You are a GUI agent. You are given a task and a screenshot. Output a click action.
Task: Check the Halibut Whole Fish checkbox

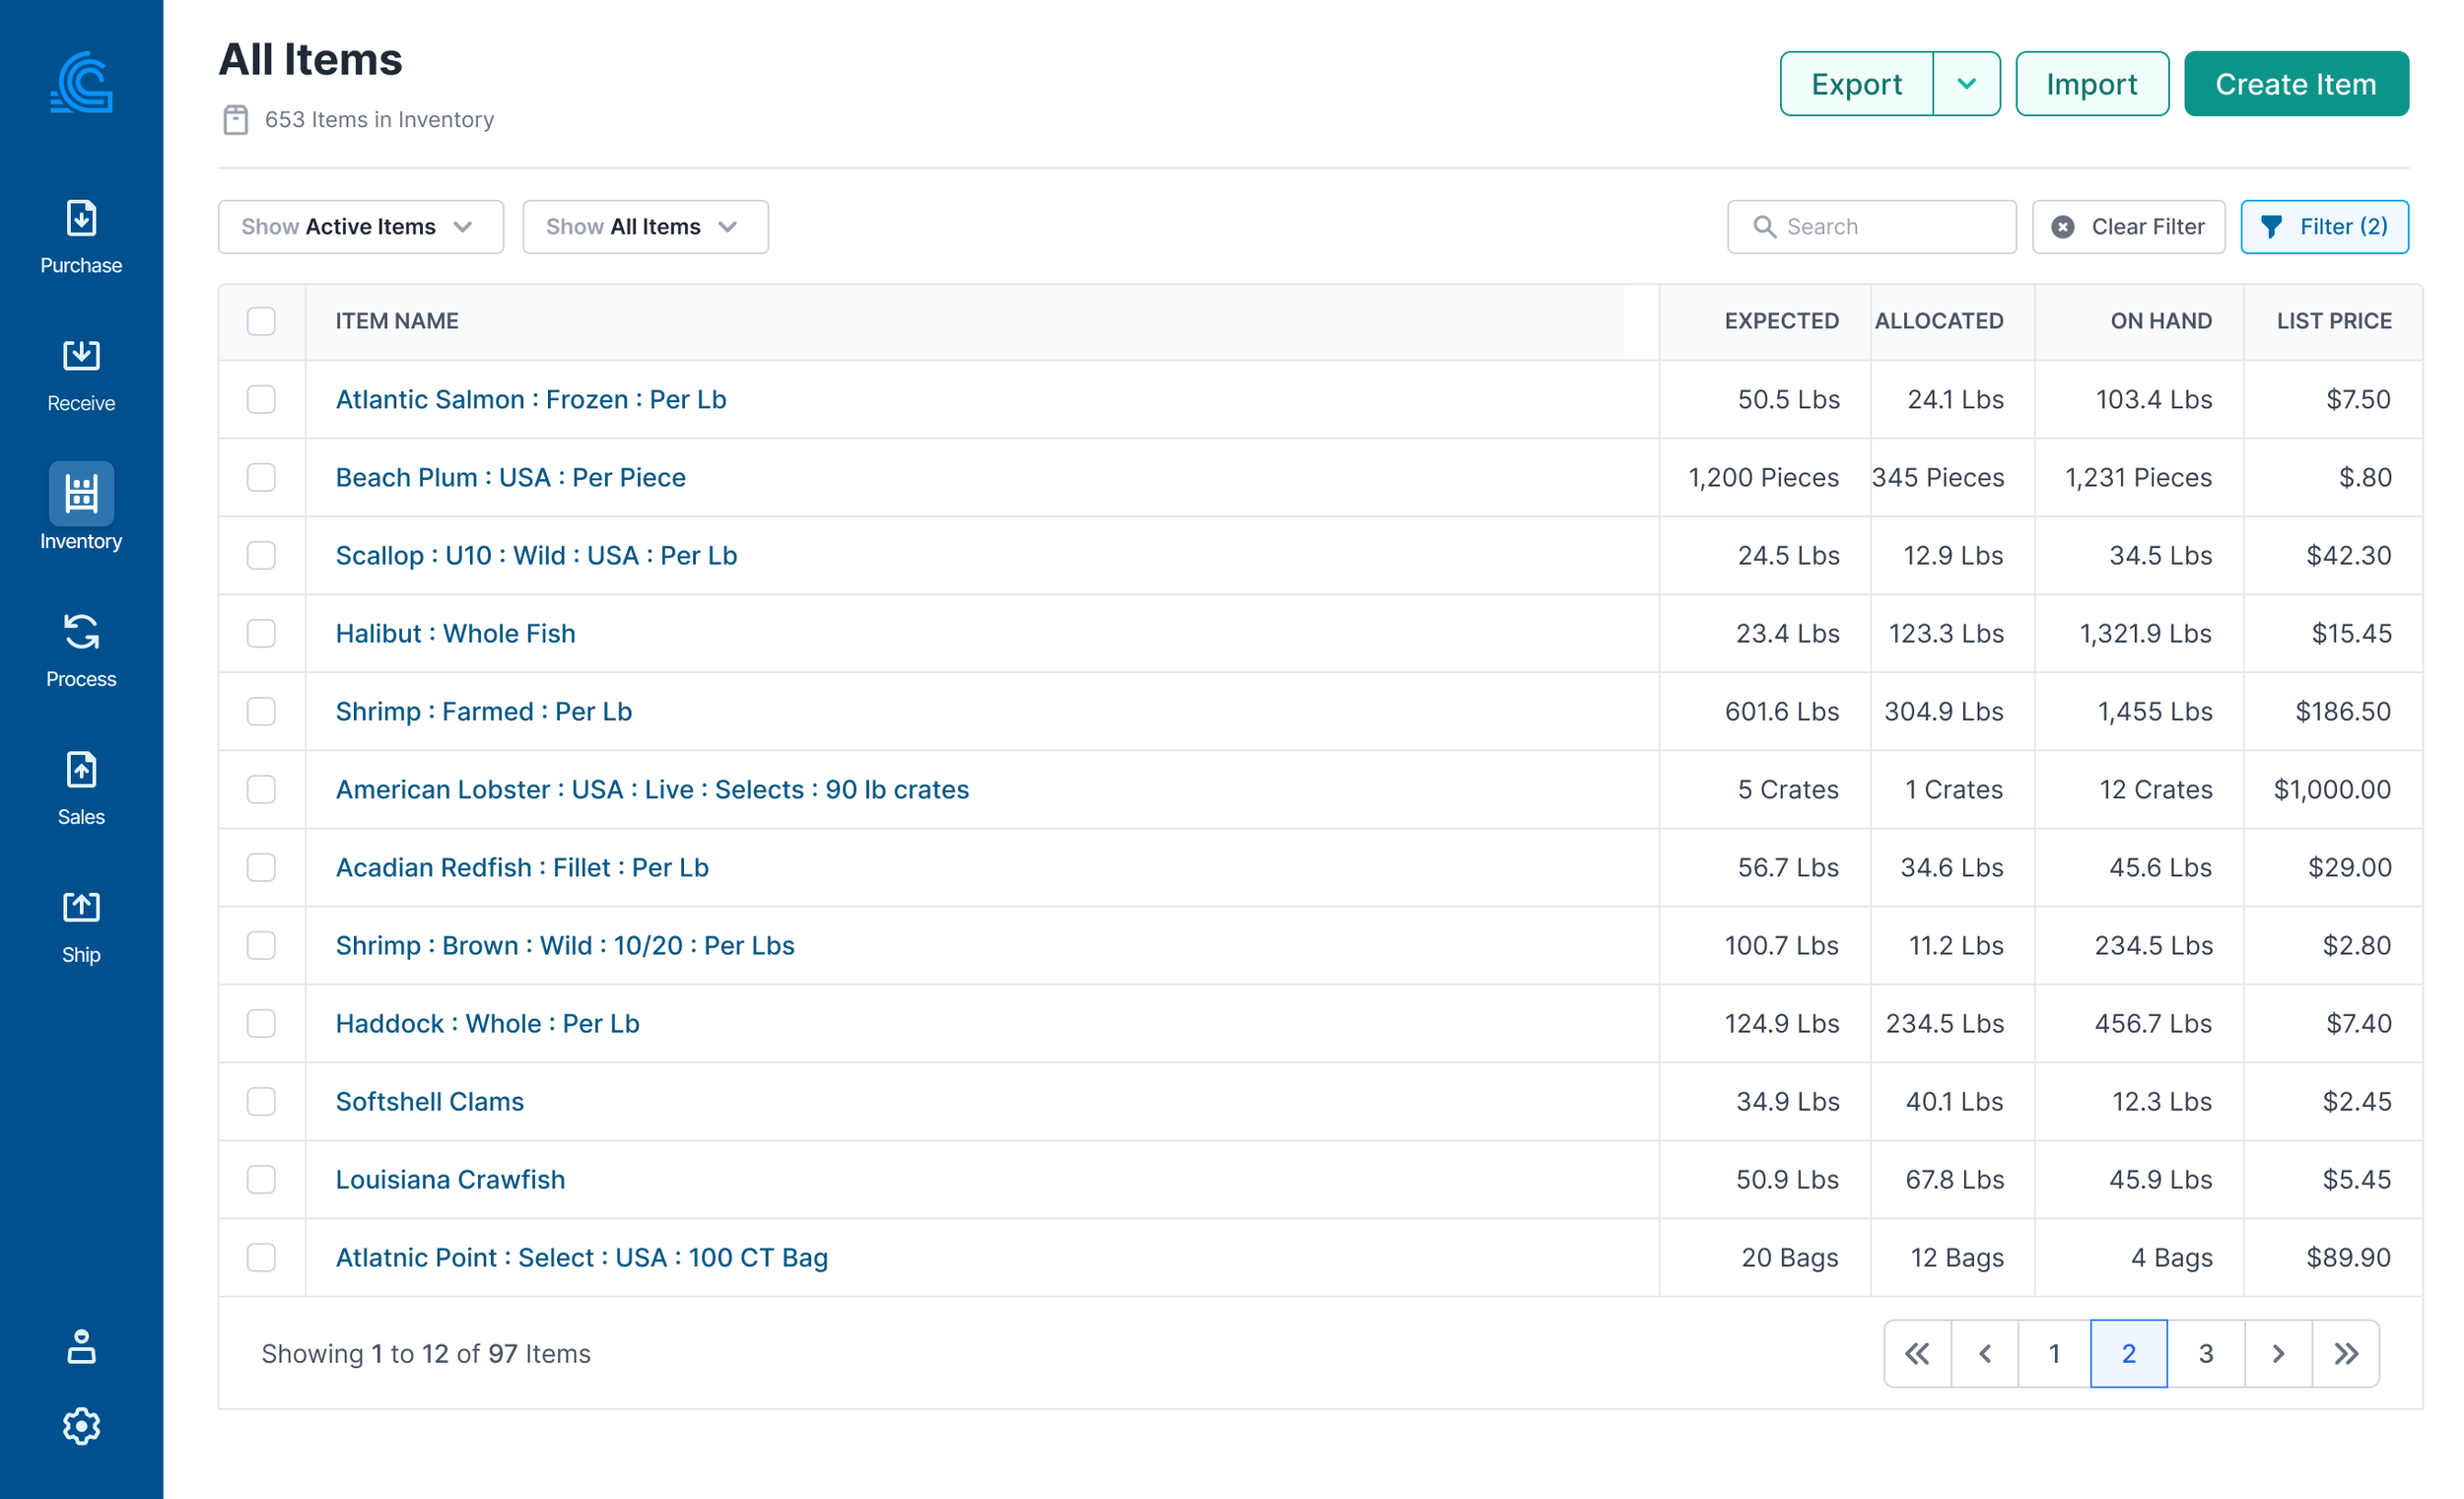261,633
